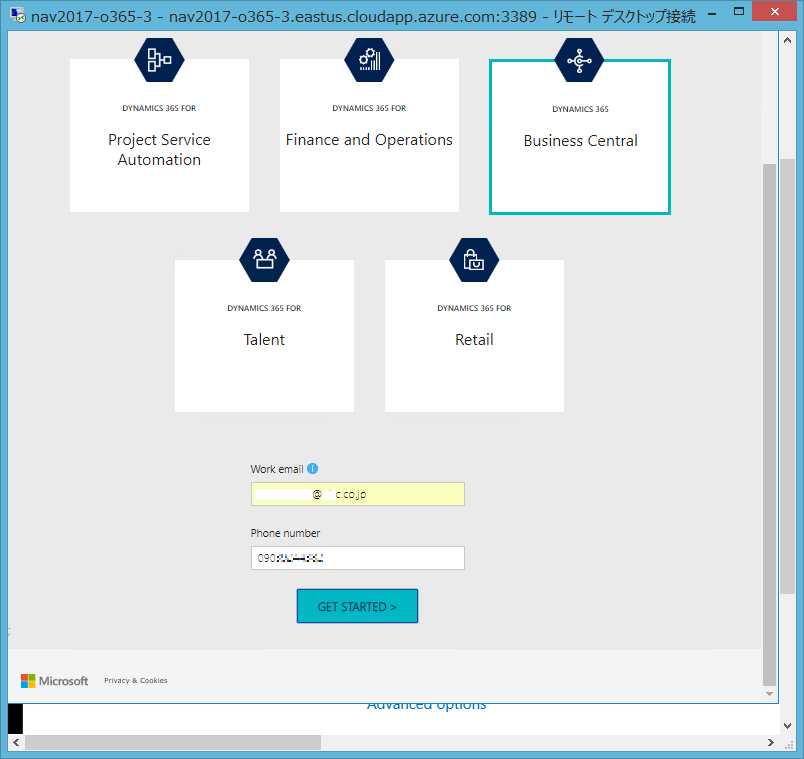Viewport: 804px width, 759px height.
Task: Click the outer window vertical scrollbar thumb
Action: tap(788, 377)
